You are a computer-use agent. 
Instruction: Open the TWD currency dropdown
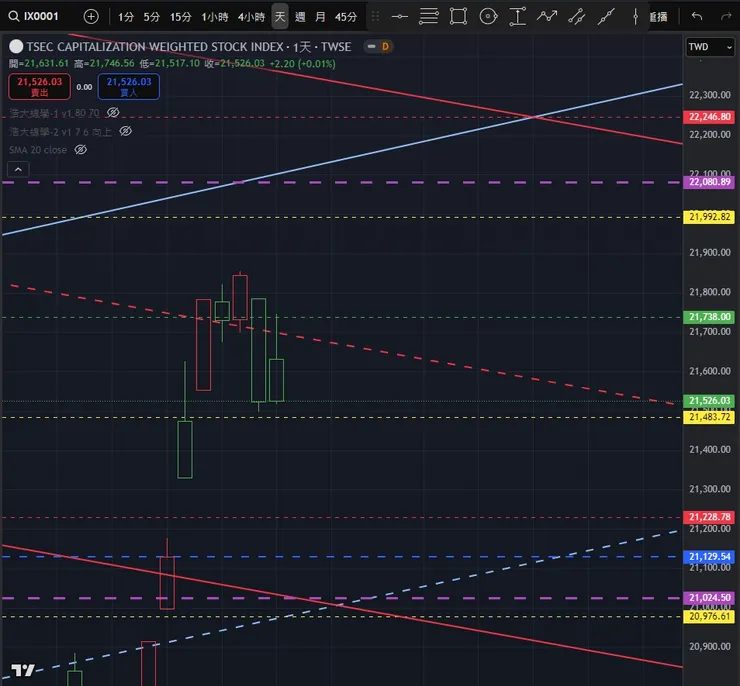pos(710,47)
